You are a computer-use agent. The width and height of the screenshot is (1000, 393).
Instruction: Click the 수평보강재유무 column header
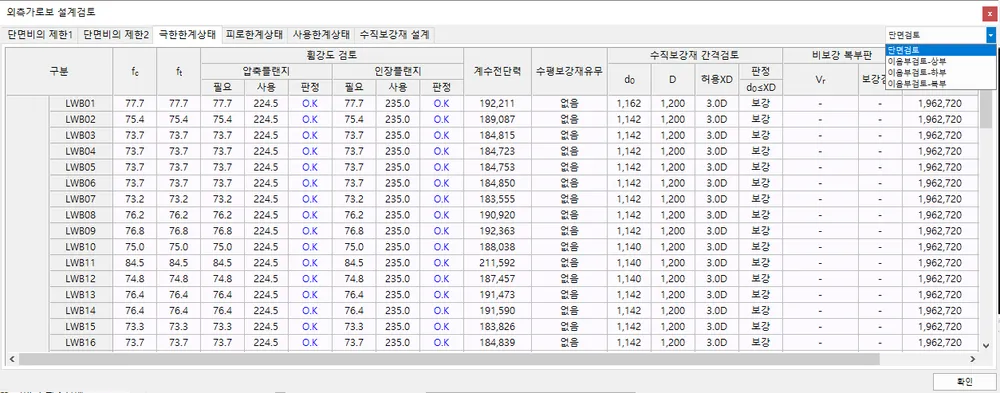[x=569, y=71]
